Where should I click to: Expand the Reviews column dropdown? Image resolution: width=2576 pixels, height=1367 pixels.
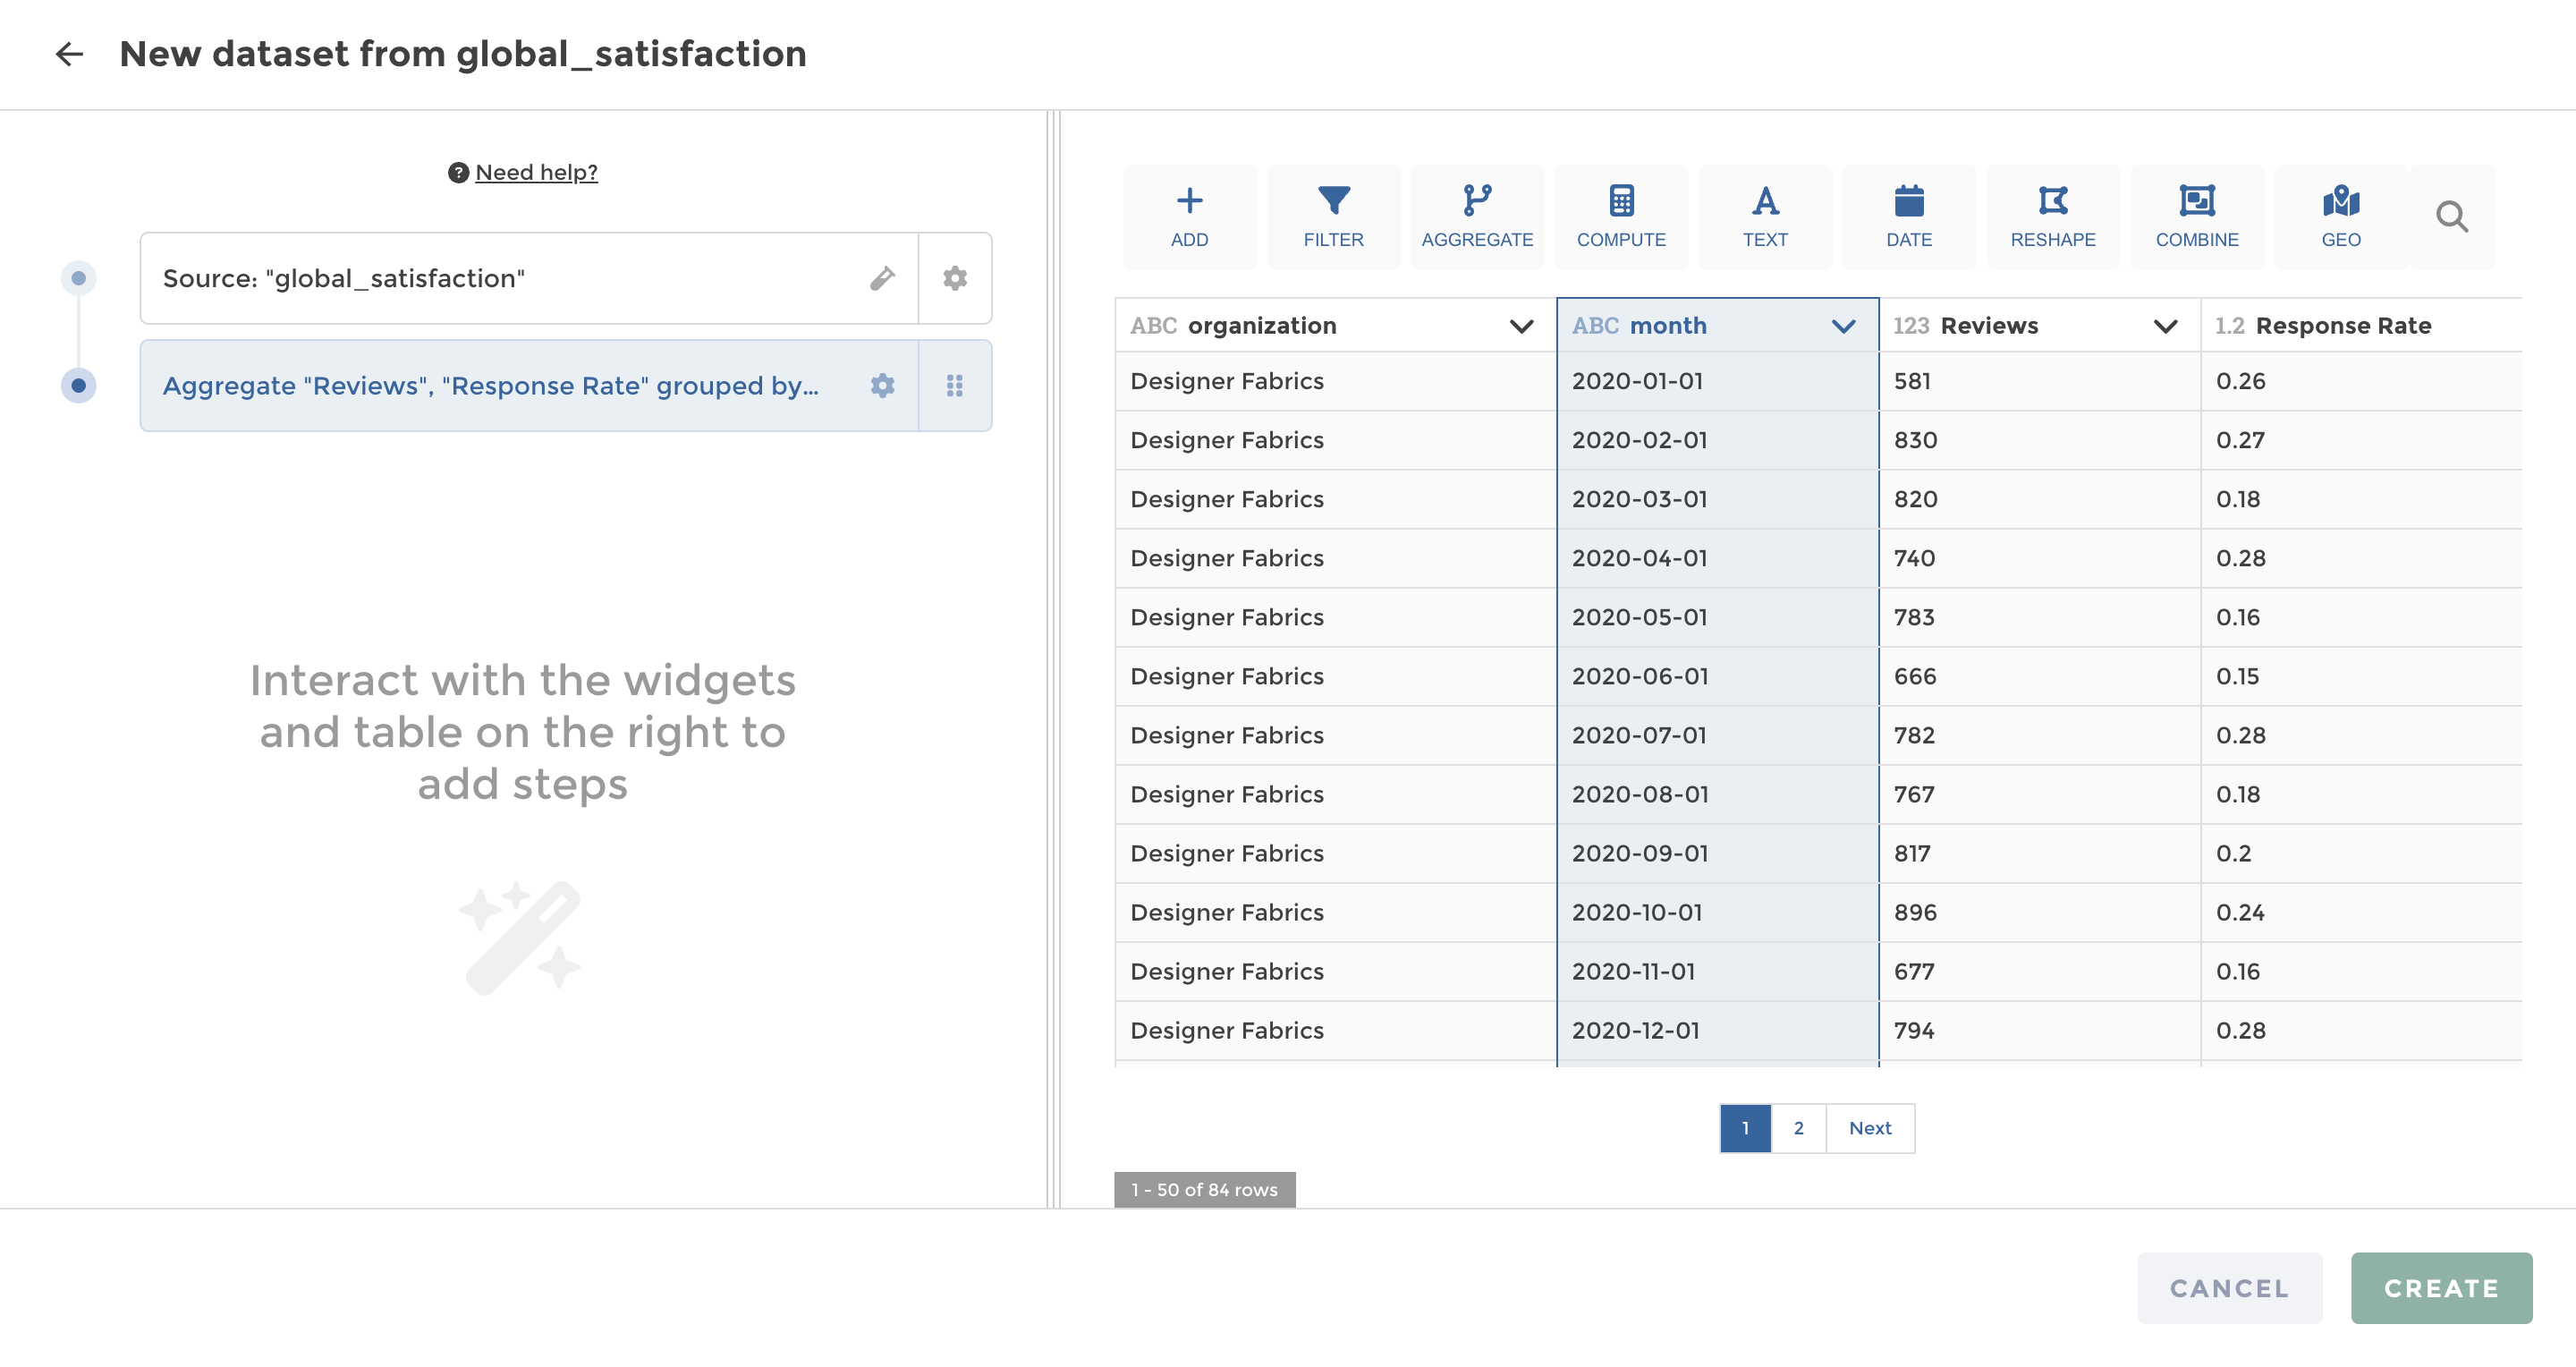2165,326
